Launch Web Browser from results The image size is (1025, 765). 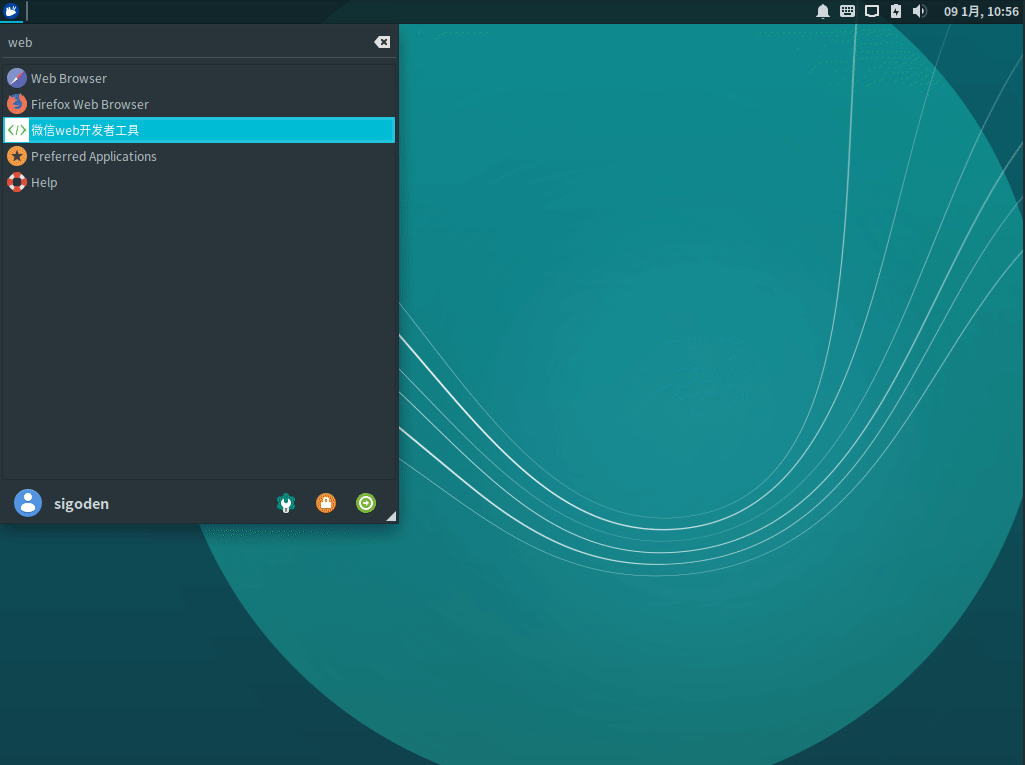(x=199, y=78)
